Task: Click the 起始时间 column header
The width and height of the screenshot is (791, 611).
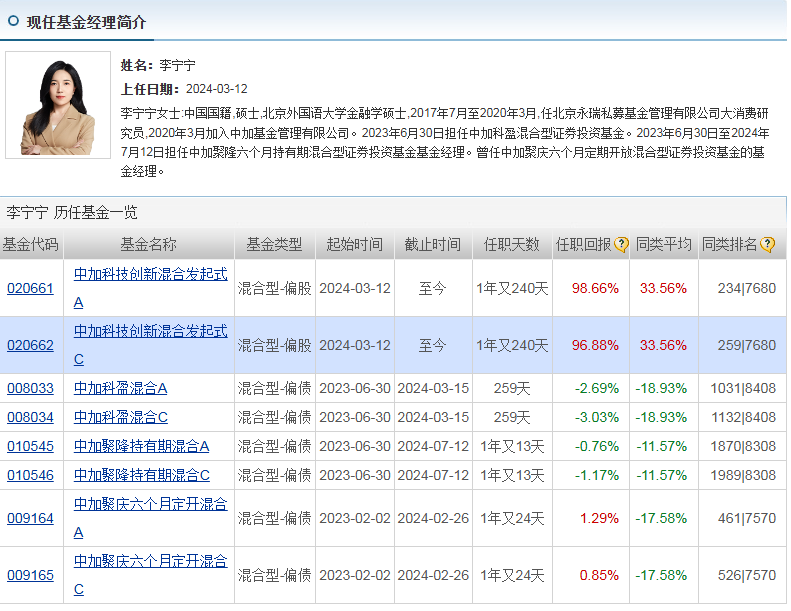Action: point(355,245)
